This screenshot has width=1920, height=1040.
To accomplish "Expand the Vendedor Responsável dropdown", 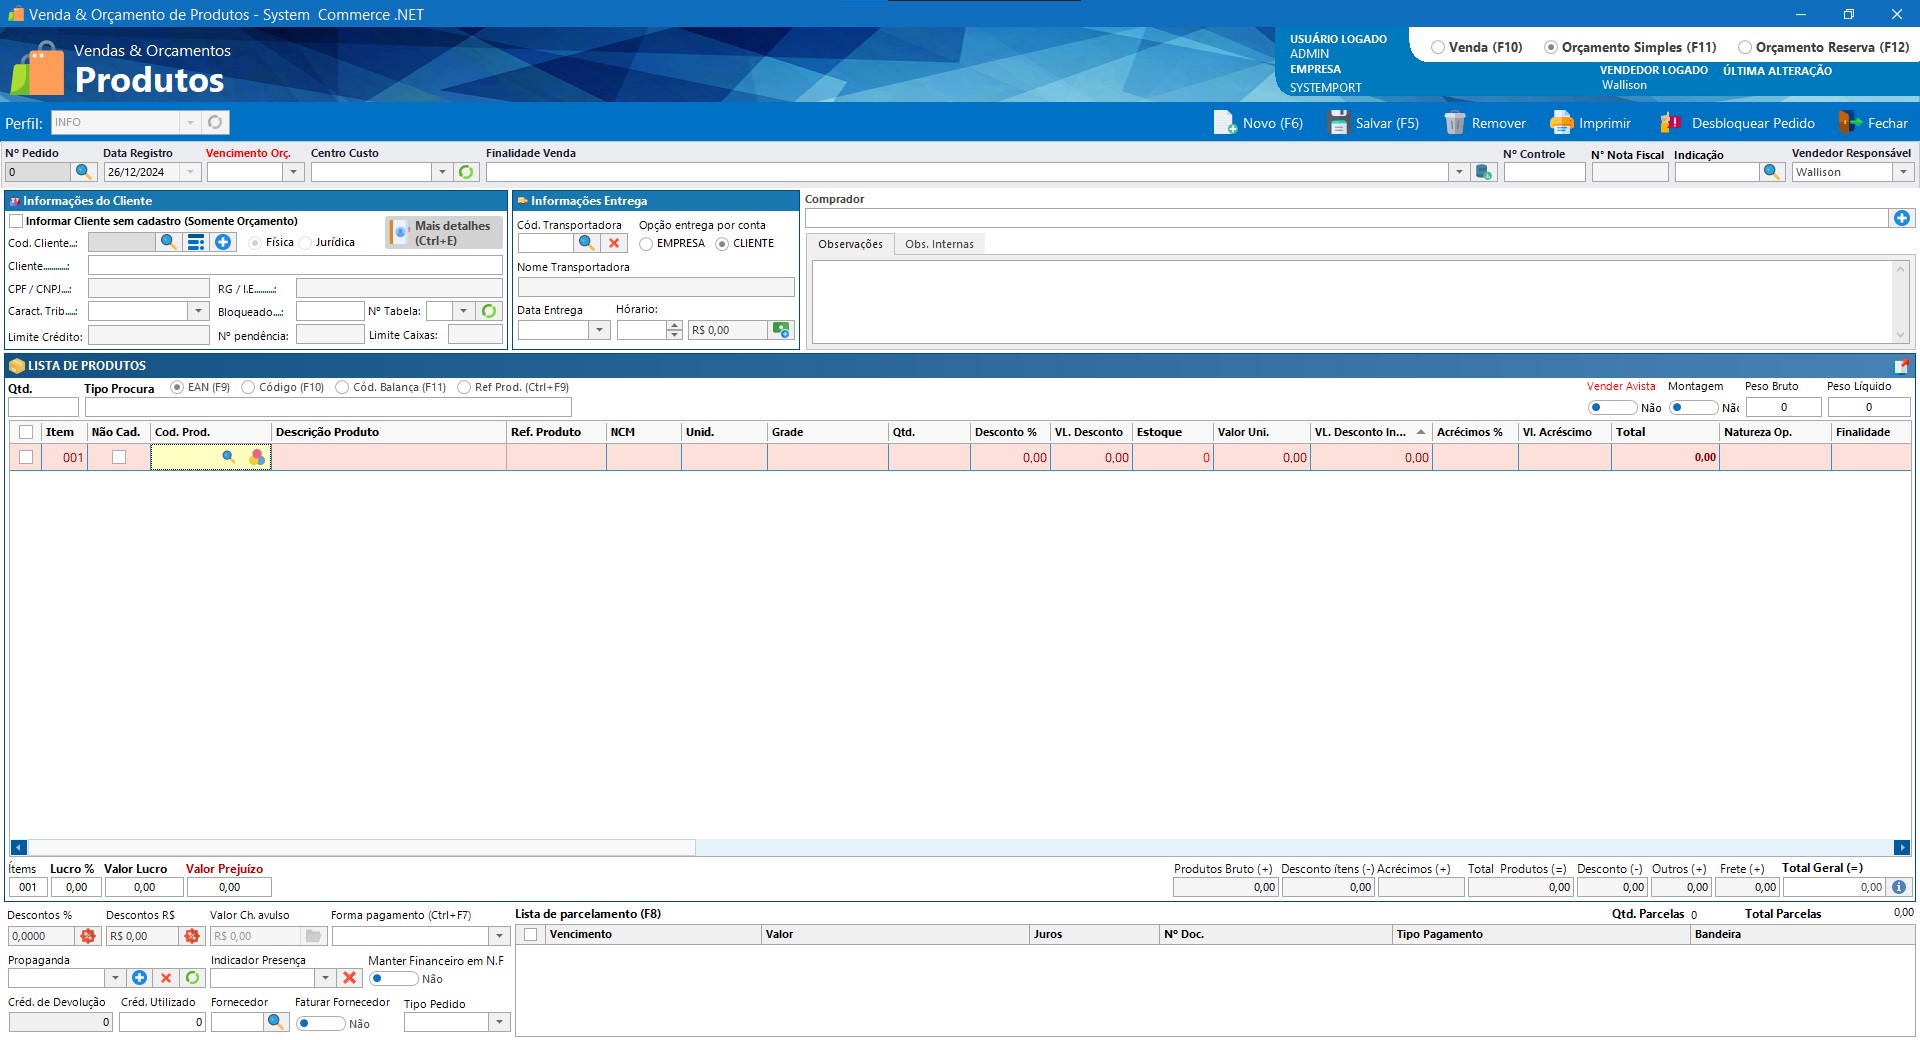I will point(1902,172).
